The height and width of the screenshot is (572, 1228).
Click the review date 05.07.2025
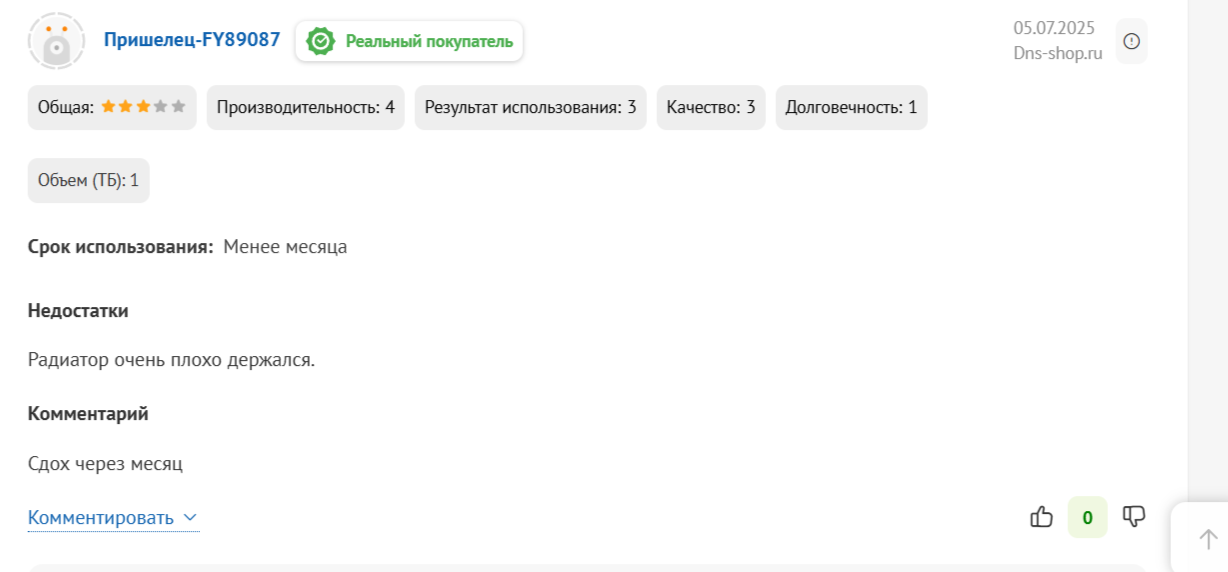point(1054,28)
